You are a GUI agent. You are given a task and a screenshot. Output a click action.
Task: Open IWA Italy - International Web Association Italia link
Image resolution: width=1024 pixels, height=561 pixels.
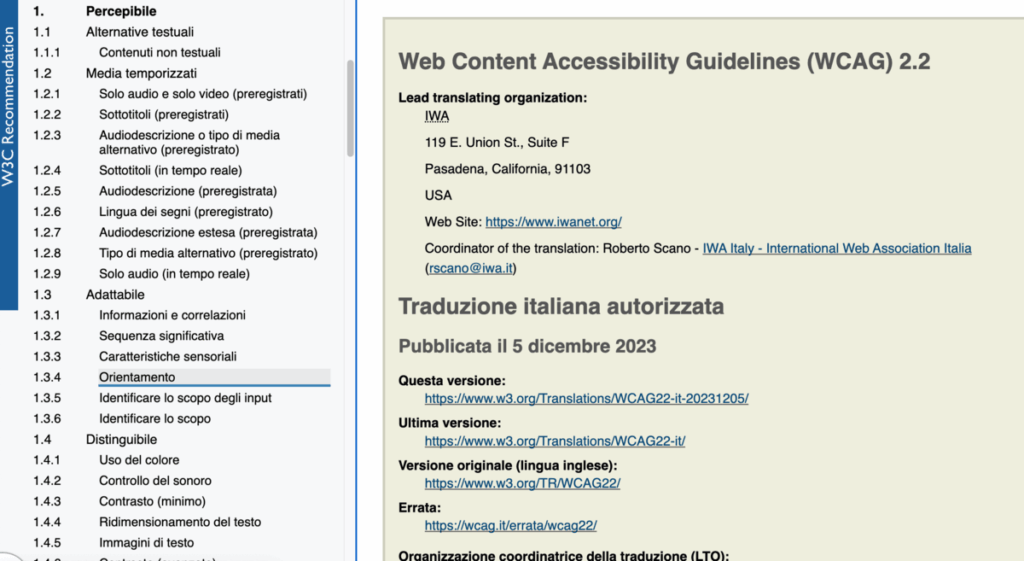(x=837, y=248)
